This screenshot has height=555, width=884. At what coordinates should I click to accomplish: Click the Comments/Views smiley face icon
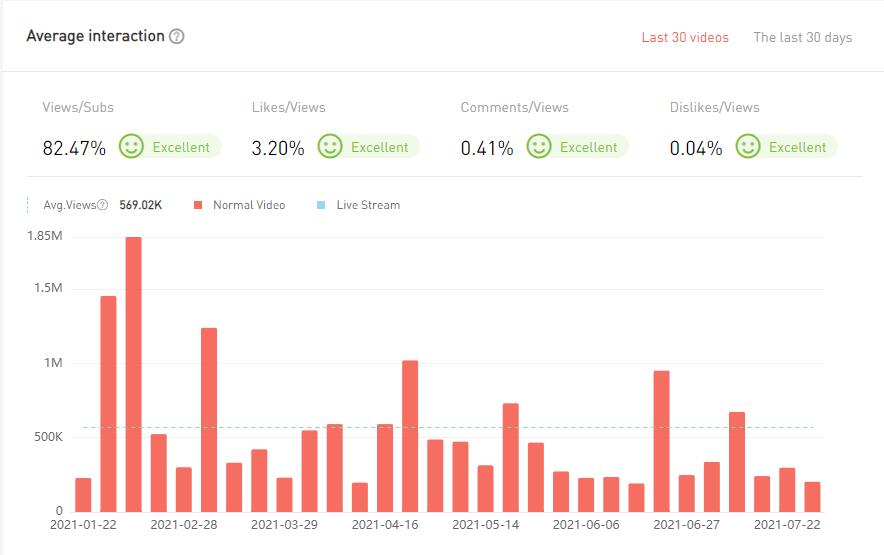539,147
